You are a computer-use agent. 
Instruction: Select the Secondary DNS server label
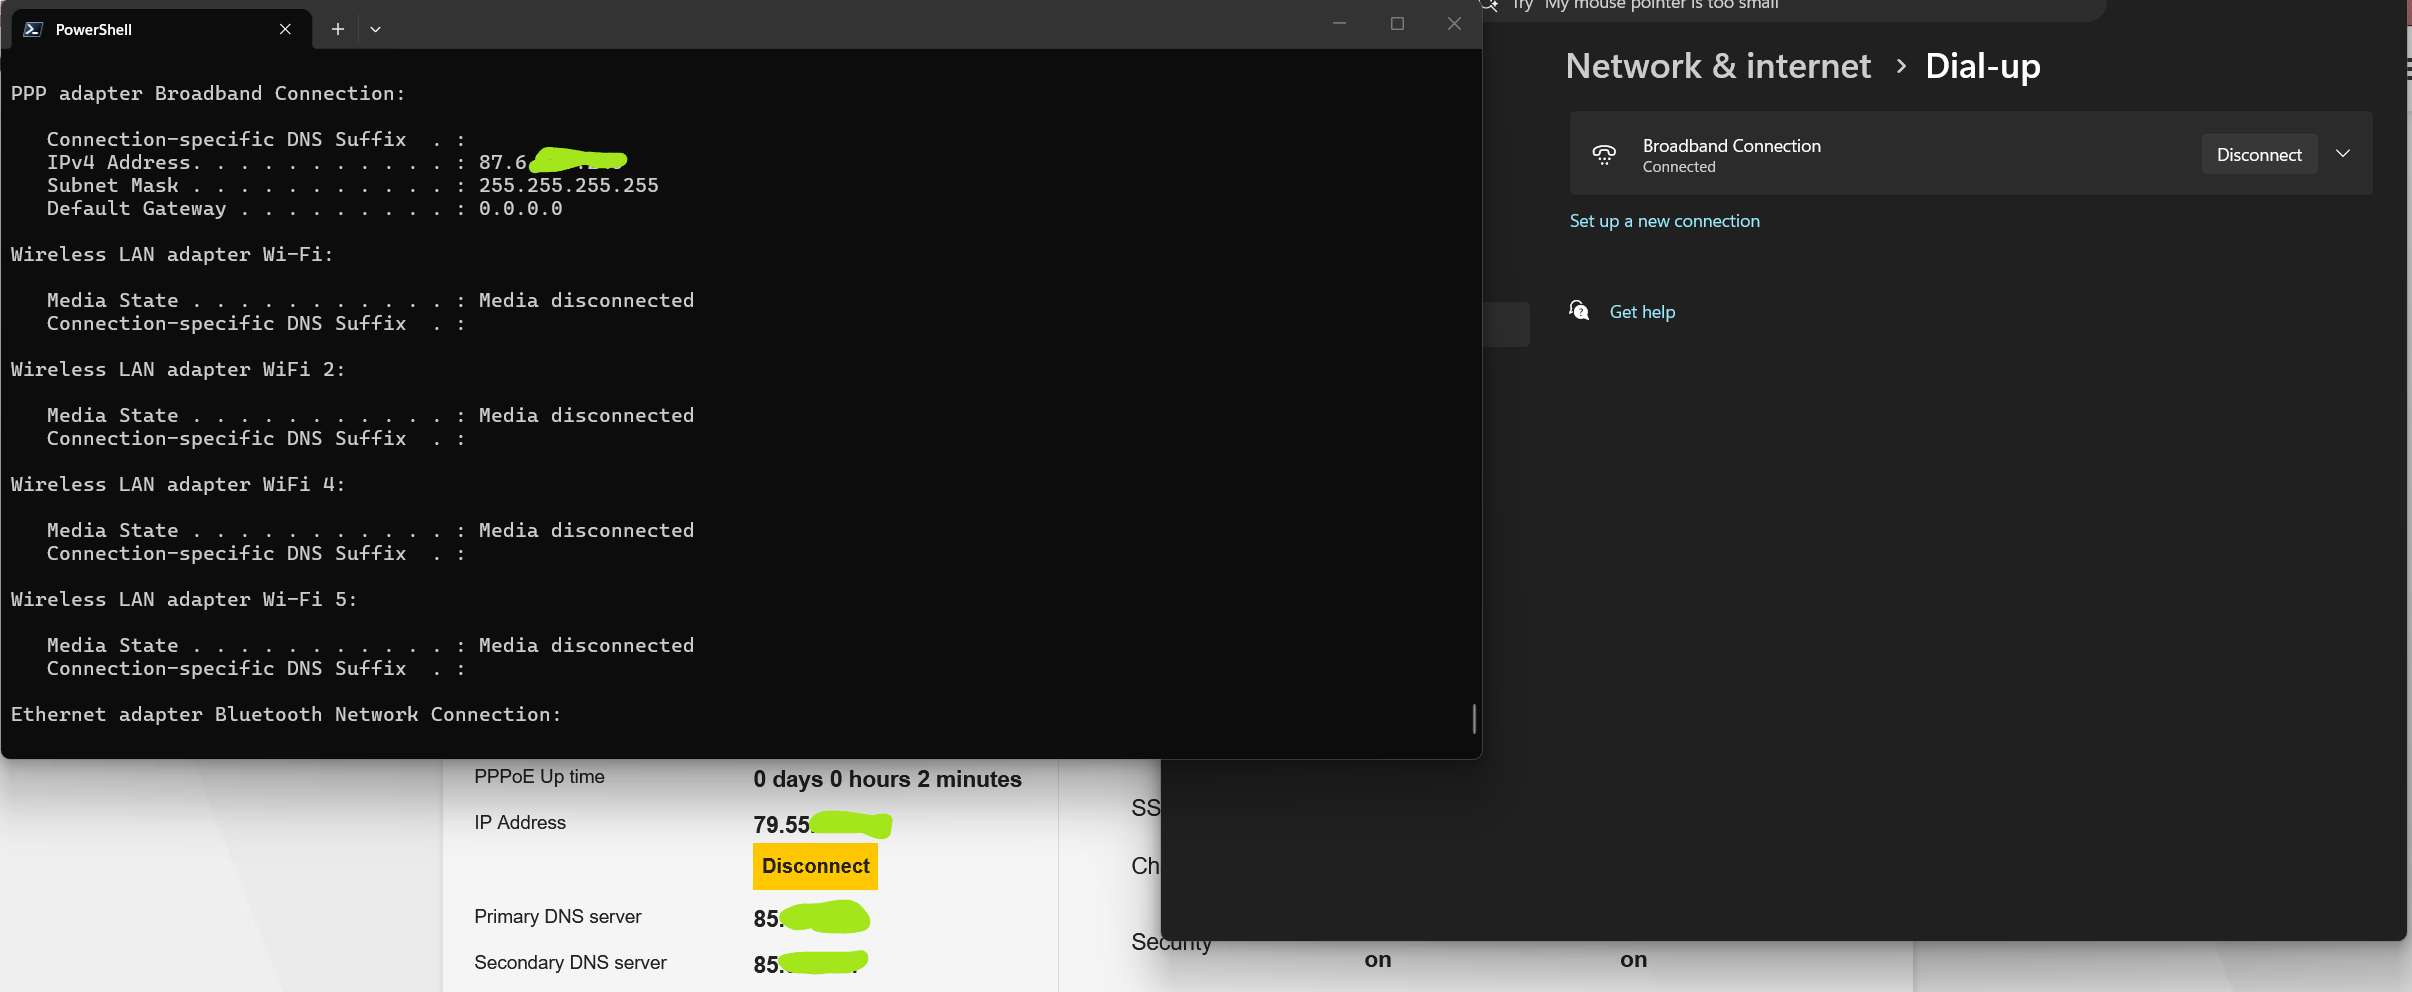pyautogui.click(x=570, y=963)
